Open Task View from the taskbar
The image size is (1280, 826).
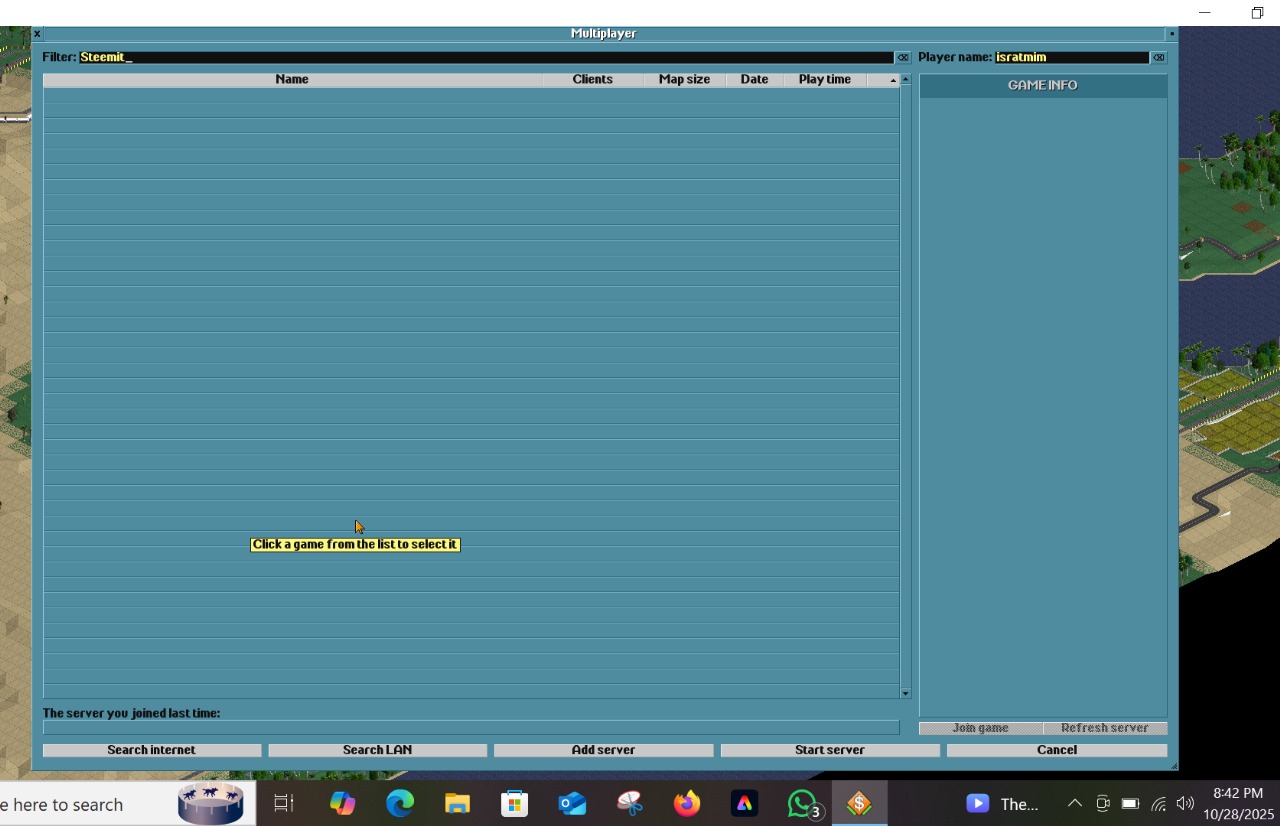[284, 804]
